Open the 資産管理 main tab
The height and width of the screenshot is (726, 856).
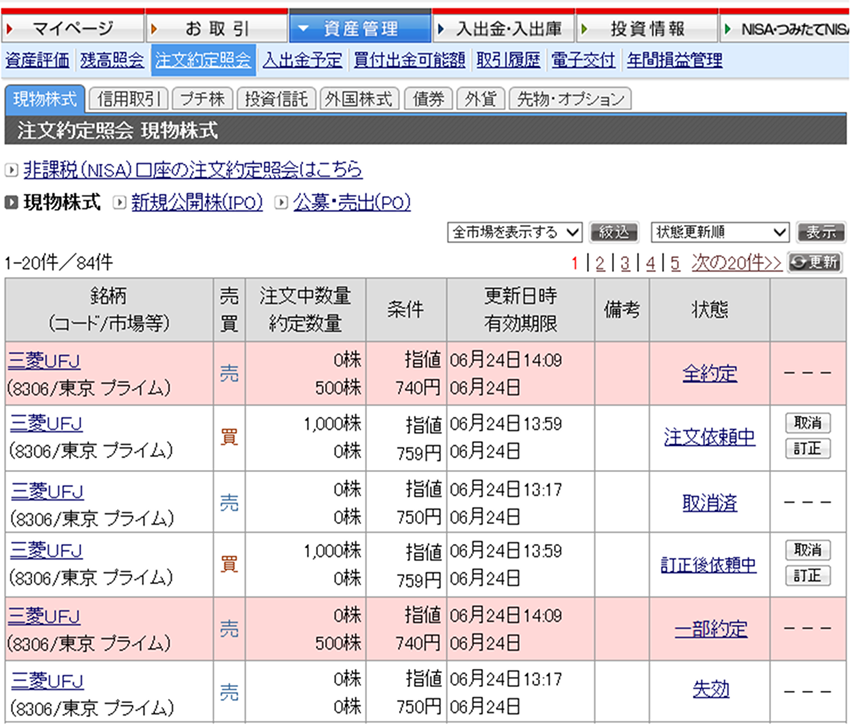[x=360, y=28]
